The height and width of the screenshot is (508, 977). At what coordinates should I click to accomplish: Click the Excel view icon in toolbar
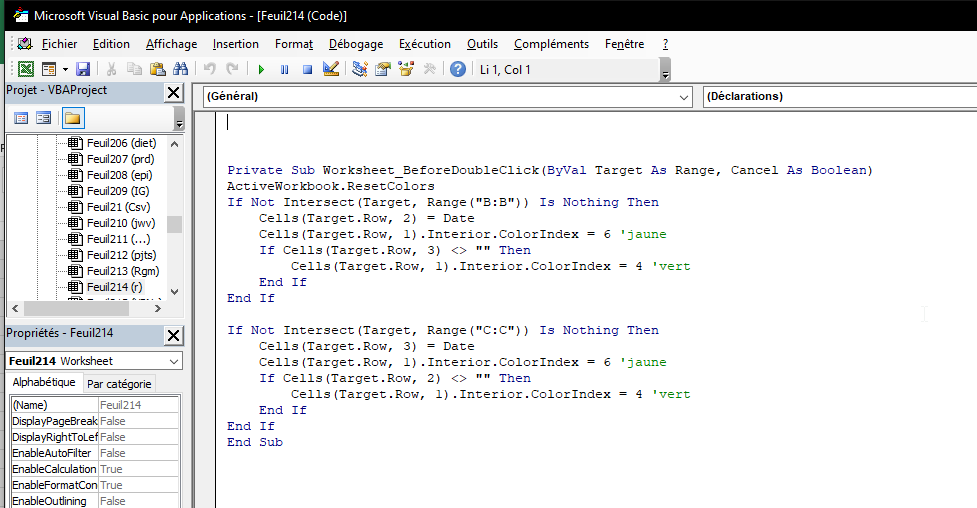pyautogui.click(x=25, y=69)
